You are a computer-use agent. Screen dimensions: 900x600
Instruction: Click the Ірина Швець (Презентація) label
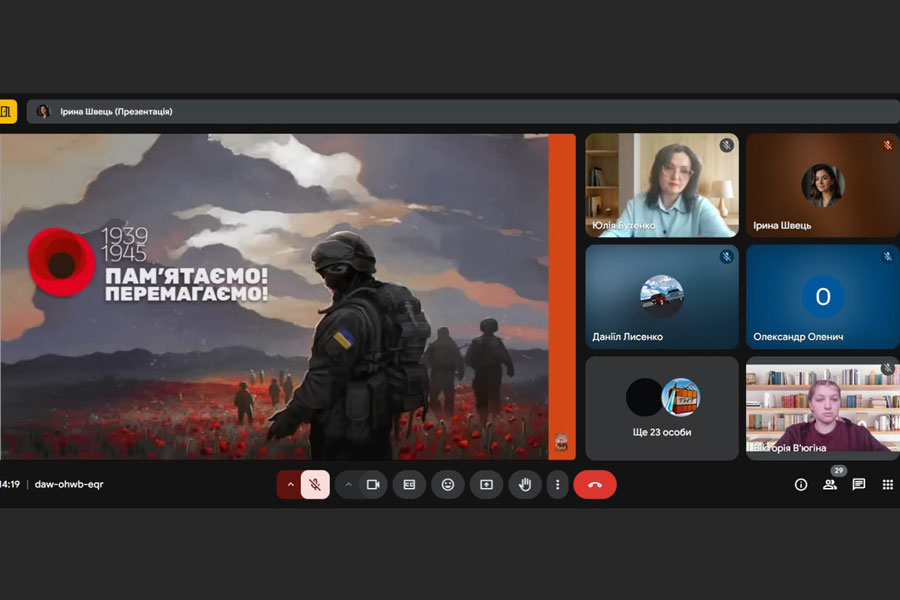pyautogui.click(x=116, y=111)
